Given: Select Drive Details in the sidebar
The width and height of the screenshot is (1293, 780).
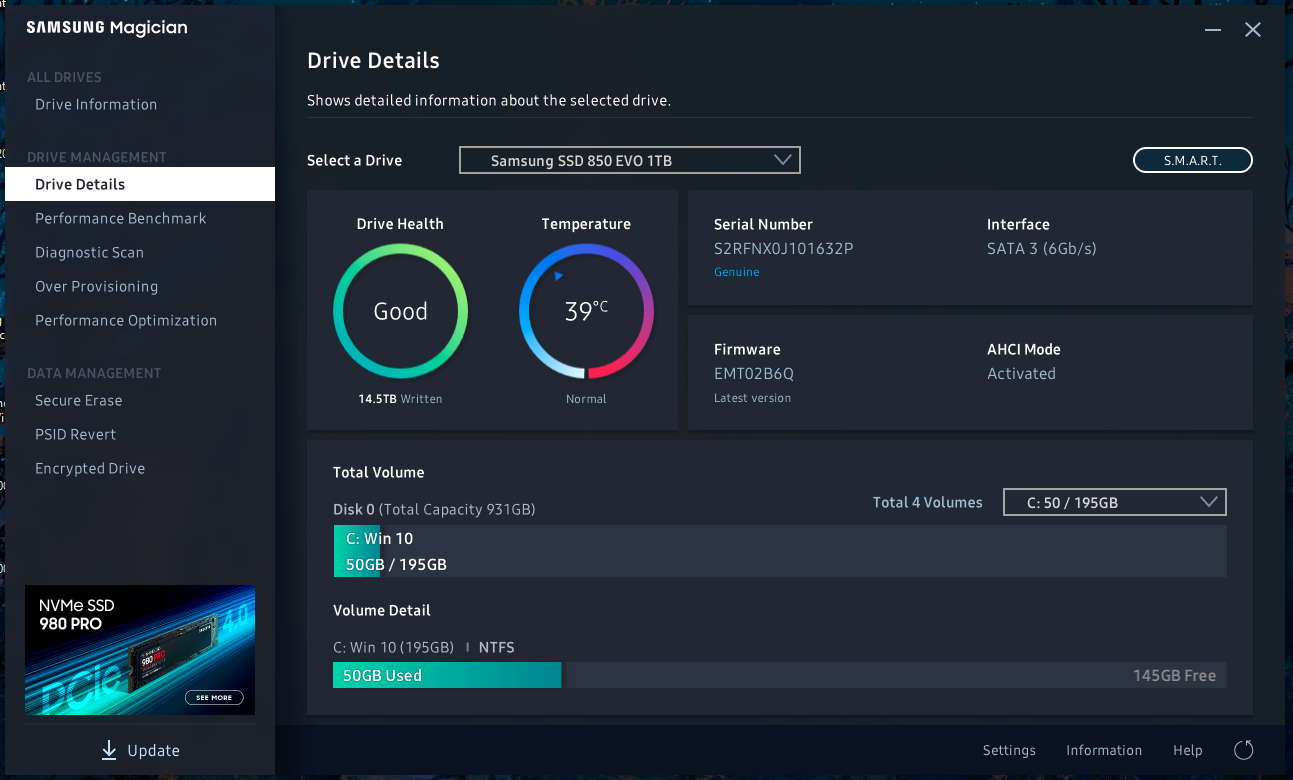Looking at the screenshot, I should (140, 184).
